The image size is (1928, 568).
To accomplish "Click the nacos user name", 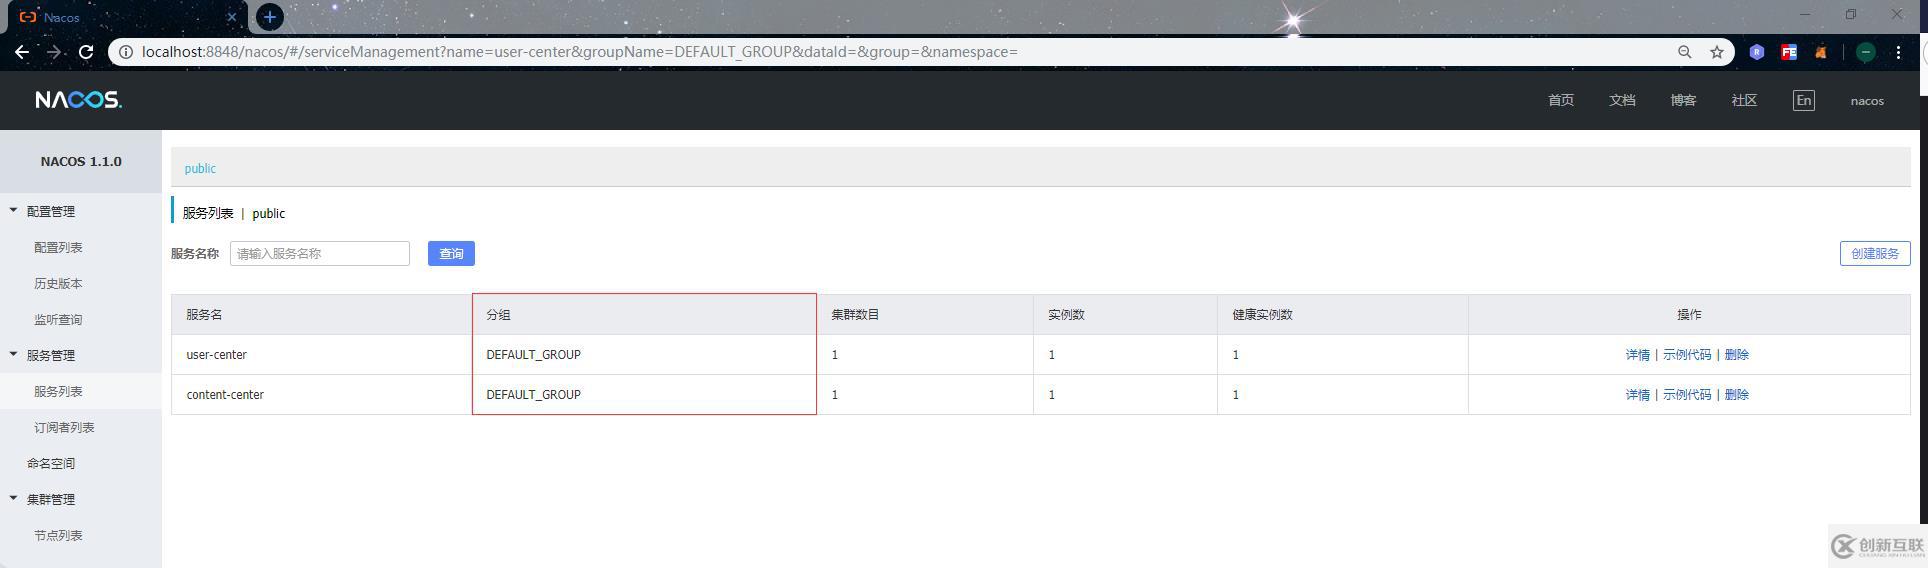I will coord(1867,101).
